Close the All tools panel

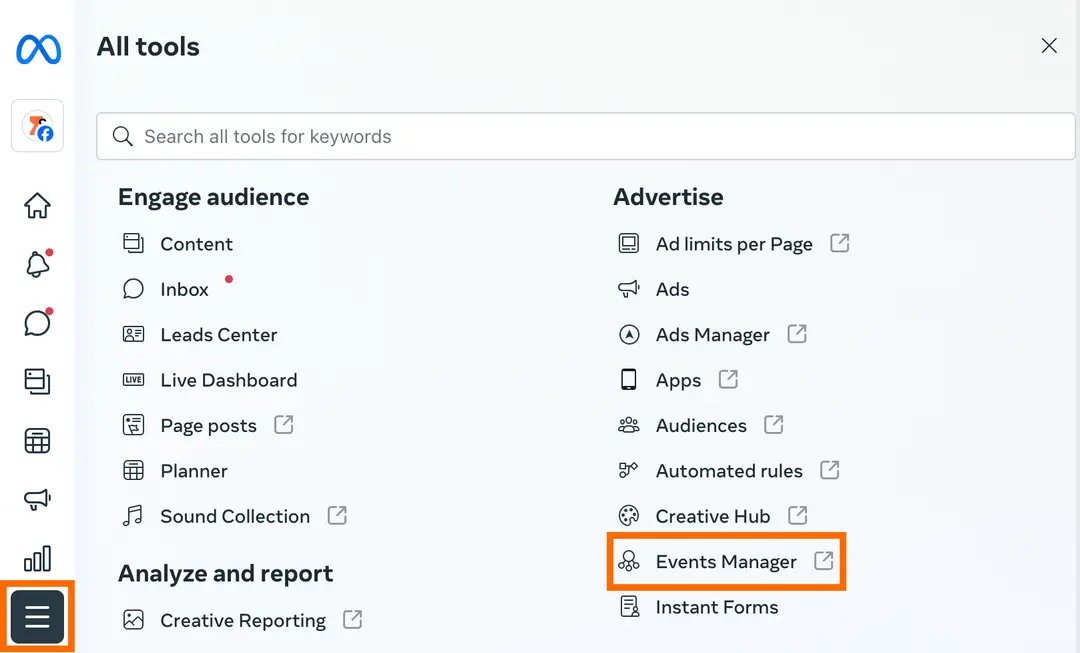1048,45
